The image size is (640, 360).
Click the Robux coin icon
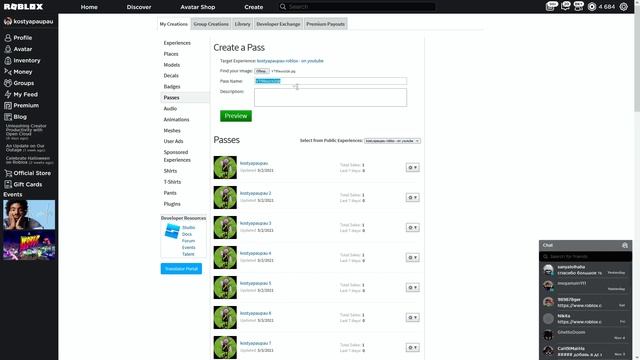click(592, 7)
